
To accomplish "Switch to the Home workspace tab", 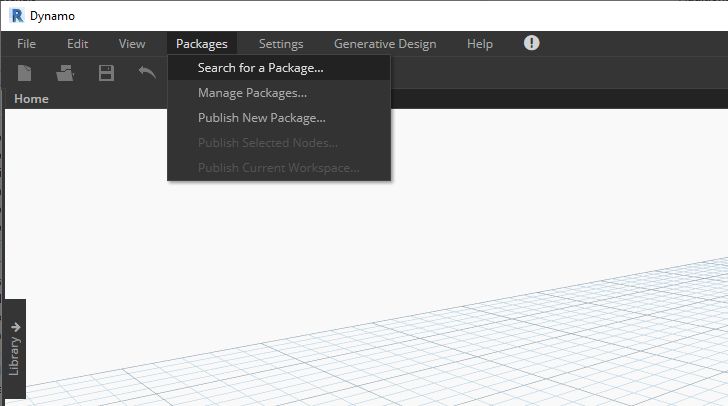I will [31, 99].
